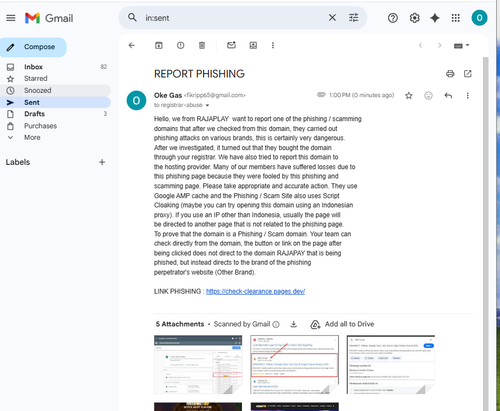Clear the in:sent search query
Image resolution: width=500 pixels, height=411 pixels.
332,18
